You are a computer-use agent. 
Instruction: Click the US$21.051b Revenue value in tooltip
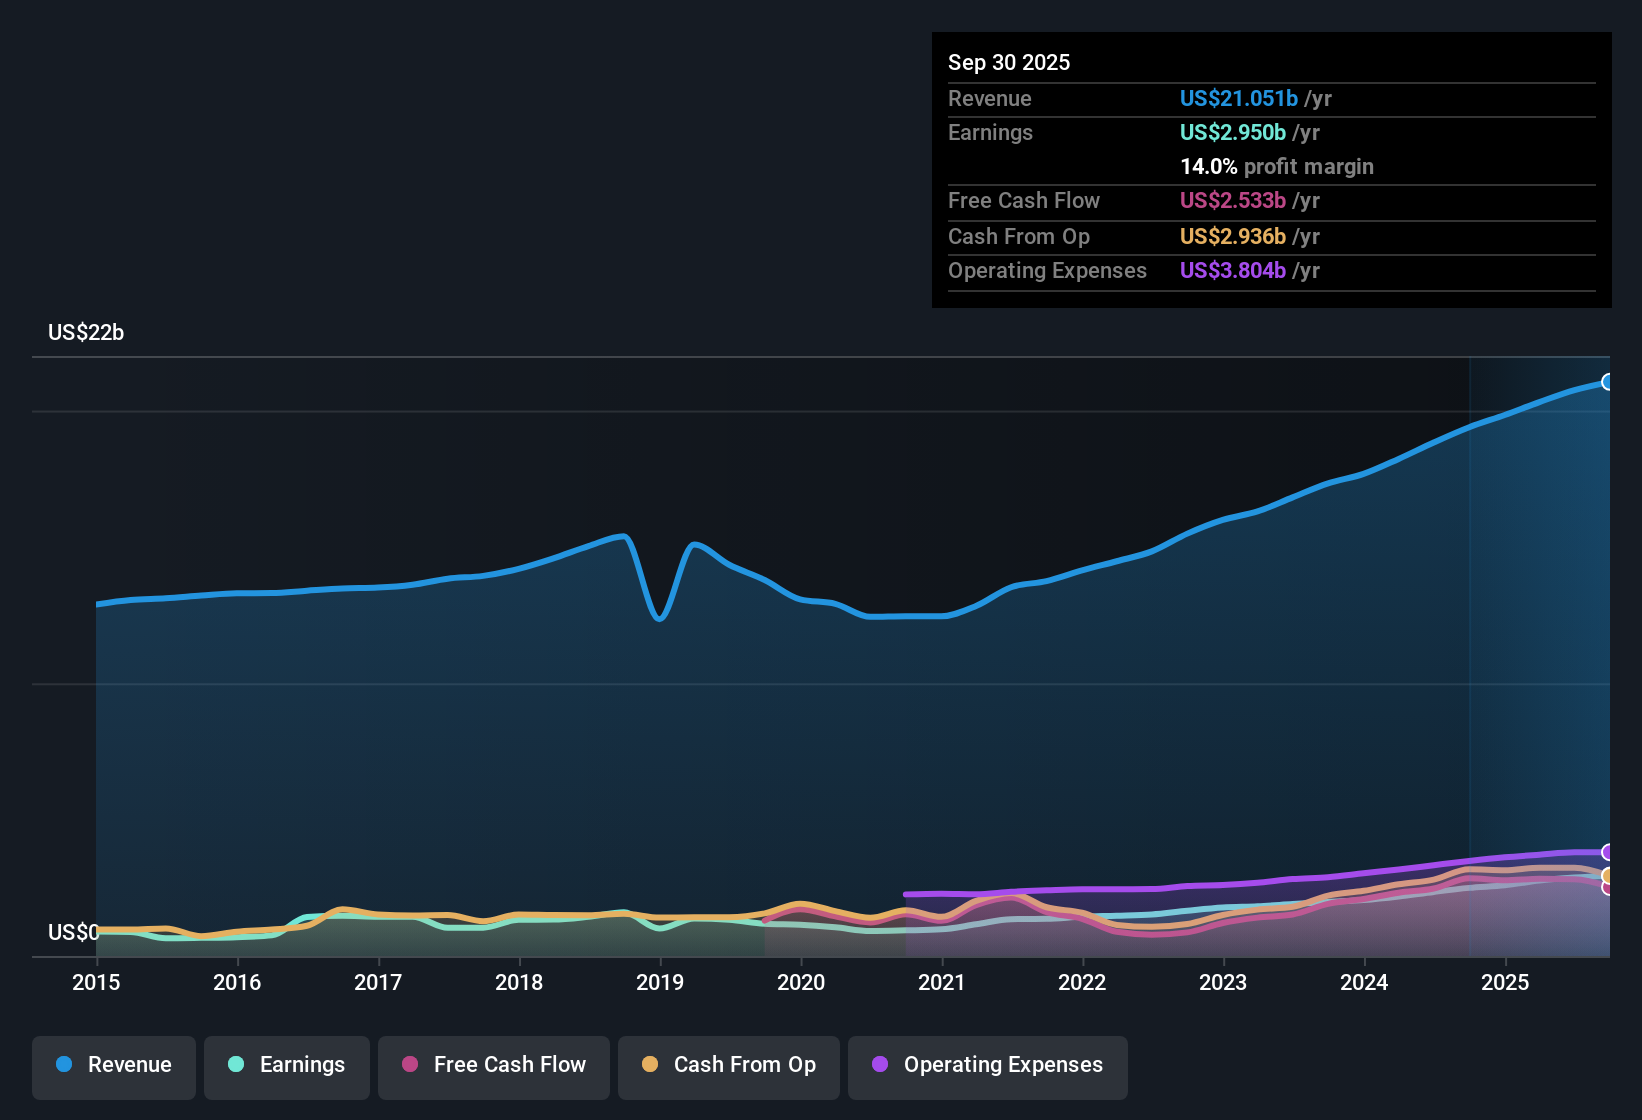coord(1239,98)
